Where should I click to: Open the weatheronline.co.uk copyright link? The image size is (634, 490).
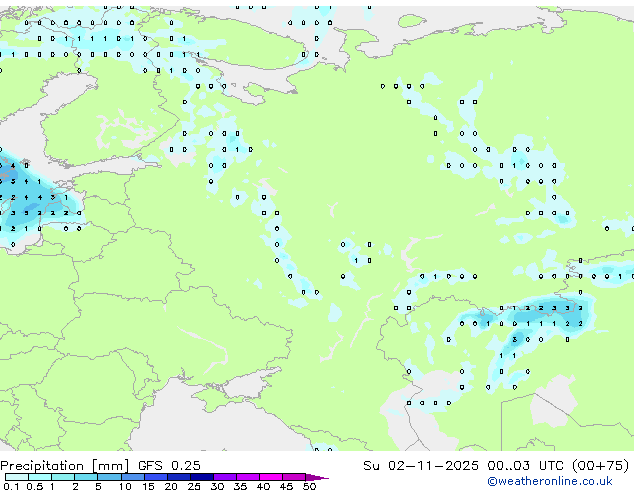click(x=550, y=481)
